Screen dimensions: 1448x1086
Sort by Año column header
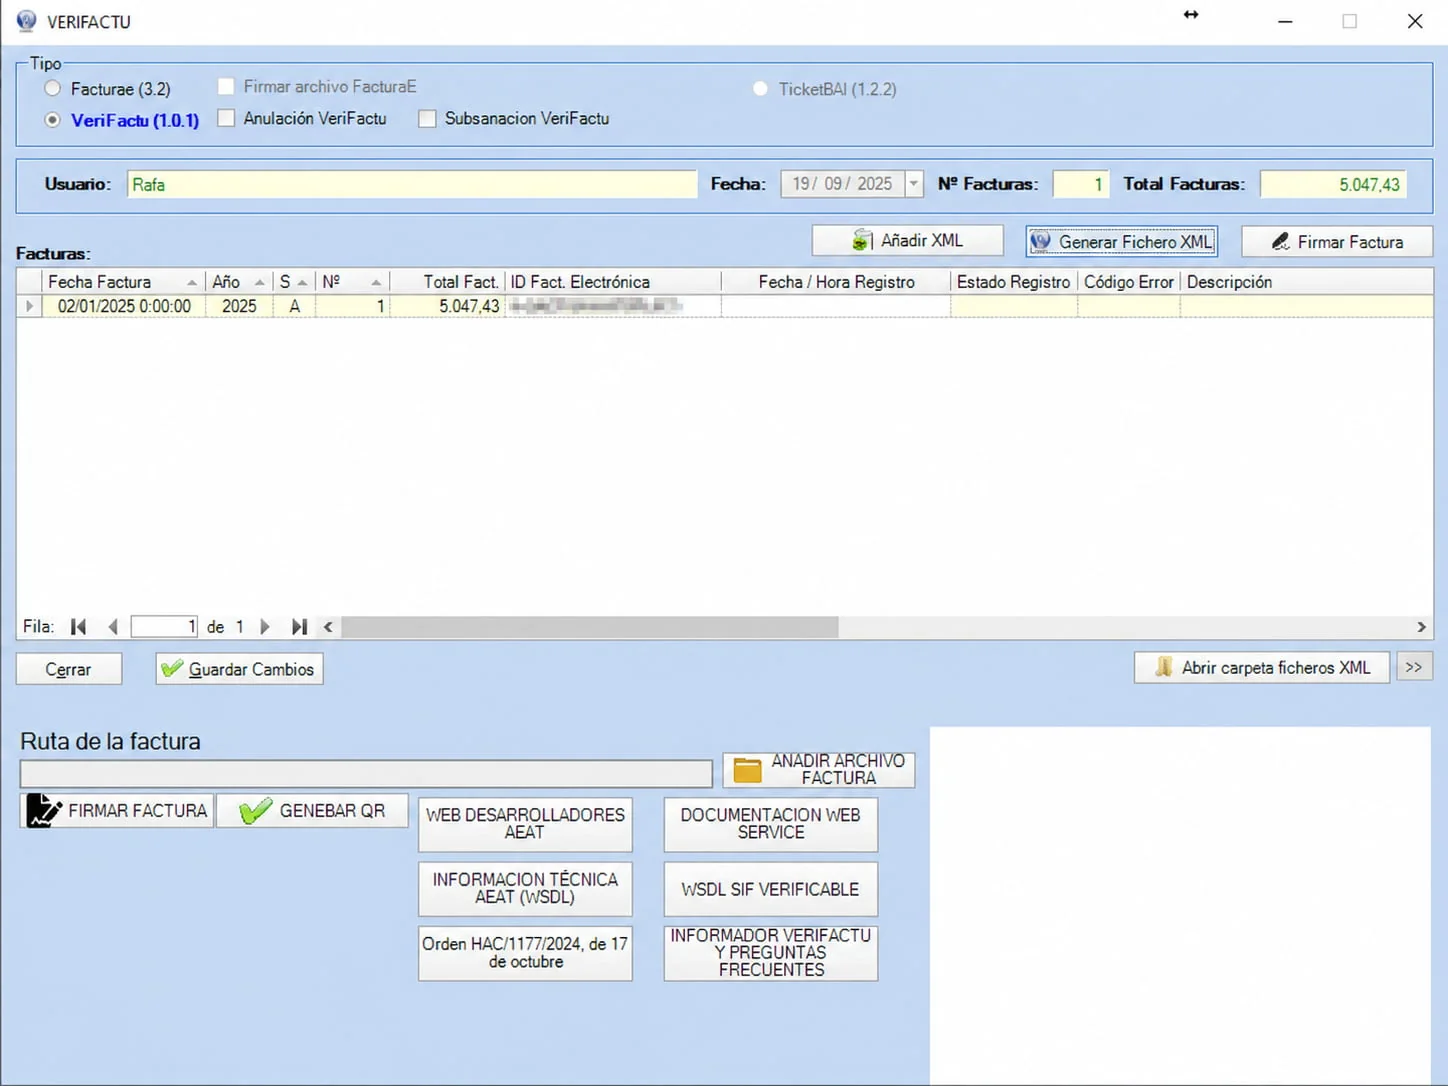[x=239, y=282]
